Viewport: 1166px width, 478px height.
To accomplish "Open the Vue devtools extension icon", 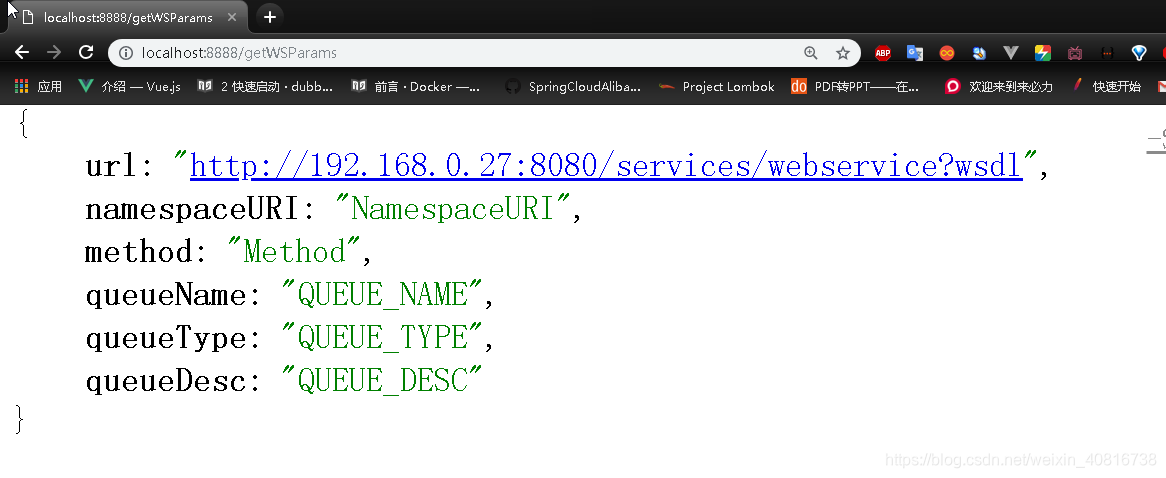I will (x=1011, y=53).
